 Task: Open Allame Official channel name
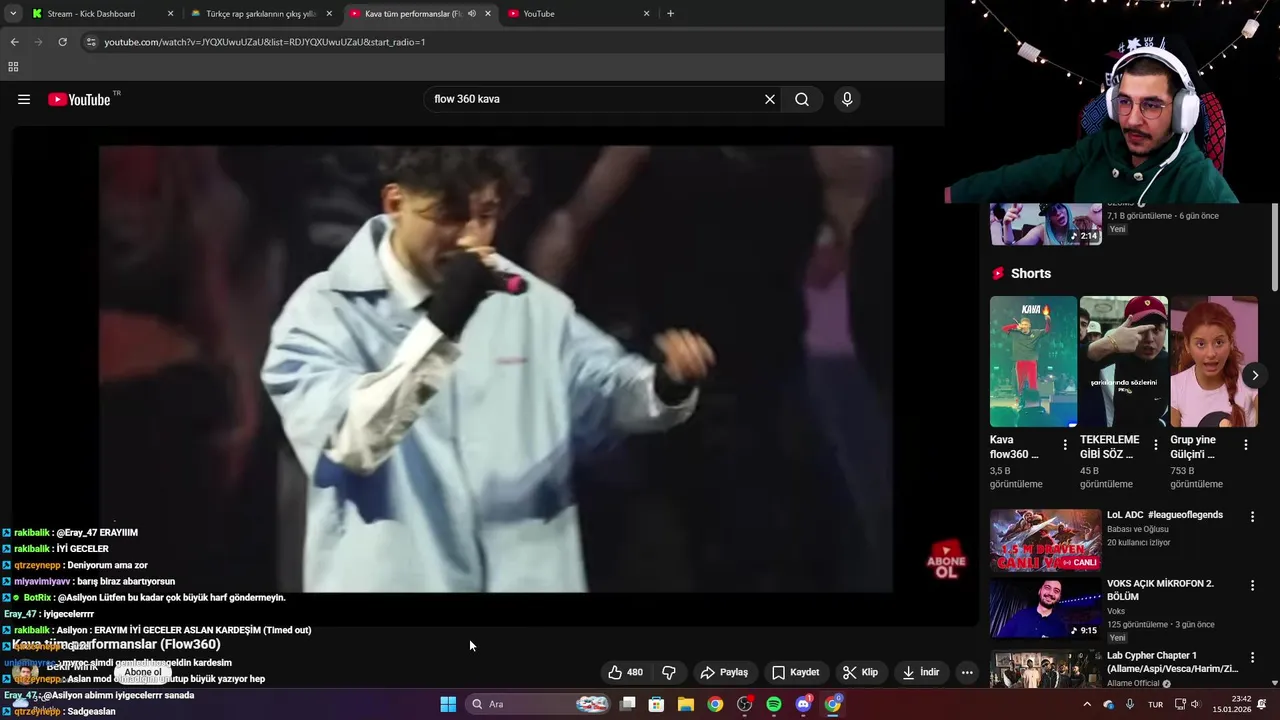click(1133, 684)
